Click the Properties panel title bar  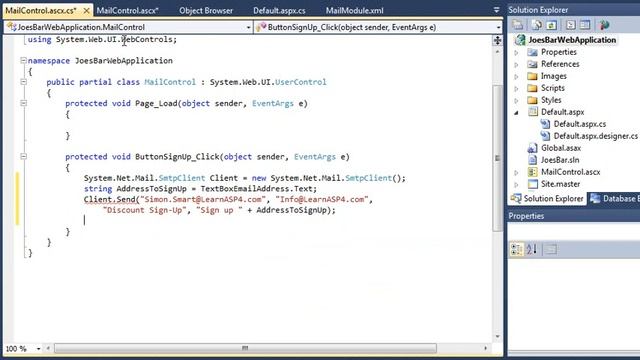click(x=574, y=216)
